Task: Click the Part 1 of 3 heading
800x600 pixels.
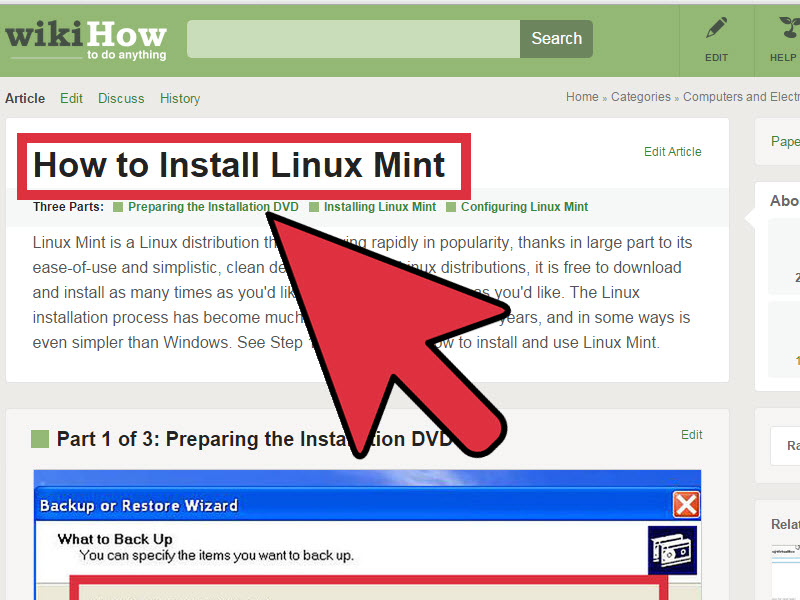Action: coord(255,439)
